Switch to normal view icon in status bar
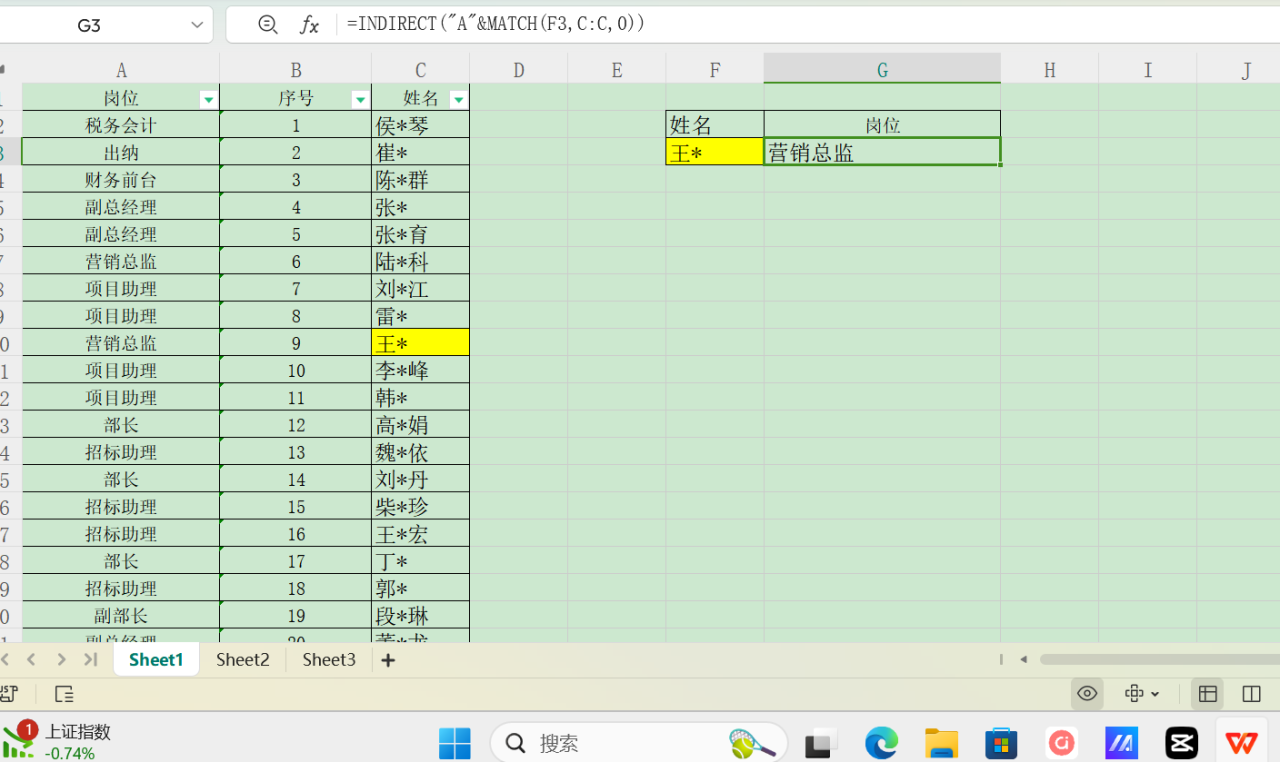This screenshot has width=1280, height=762. [x=1208, y=693]
